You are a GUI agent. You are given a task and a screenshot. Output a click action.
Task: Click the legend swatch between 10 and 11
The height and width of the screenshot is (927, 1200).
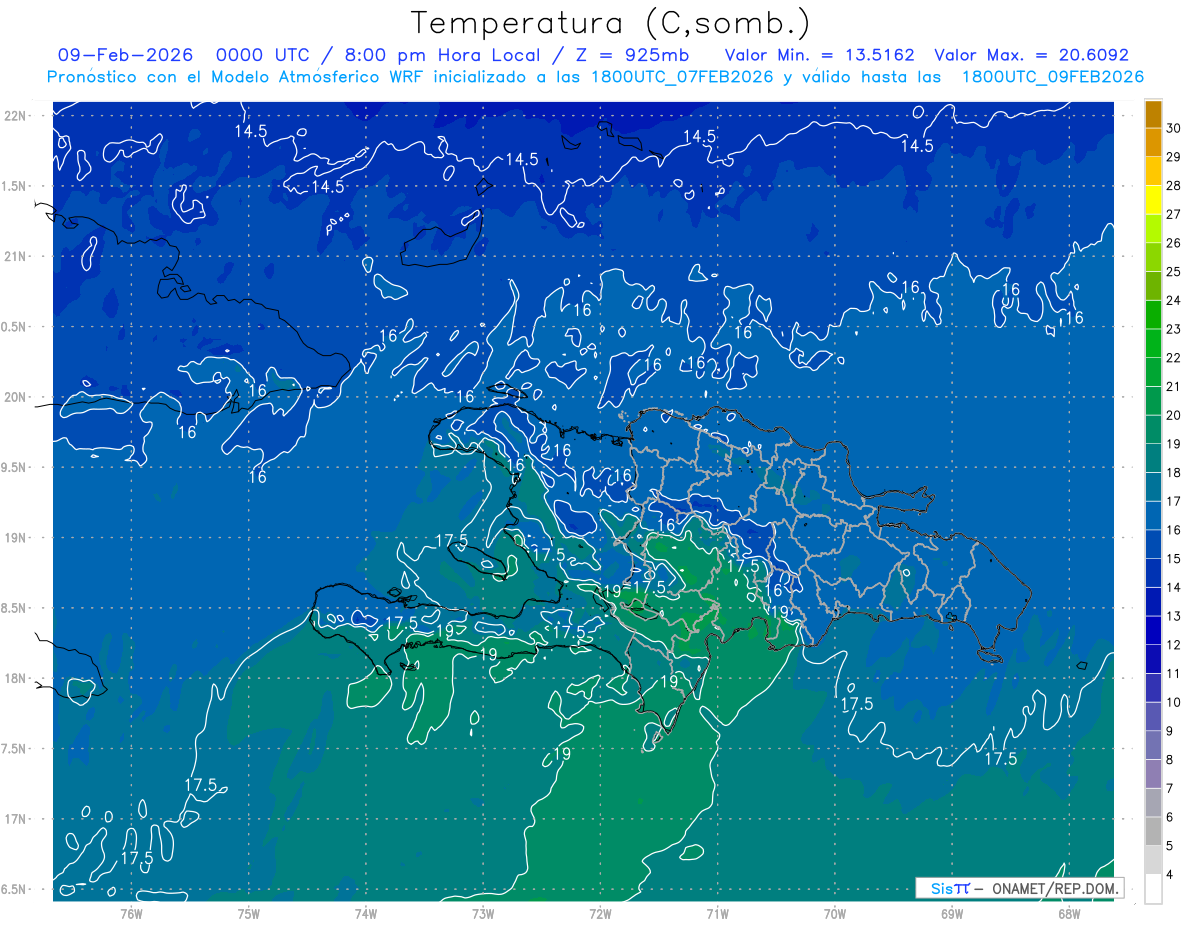click(1153, 687)
